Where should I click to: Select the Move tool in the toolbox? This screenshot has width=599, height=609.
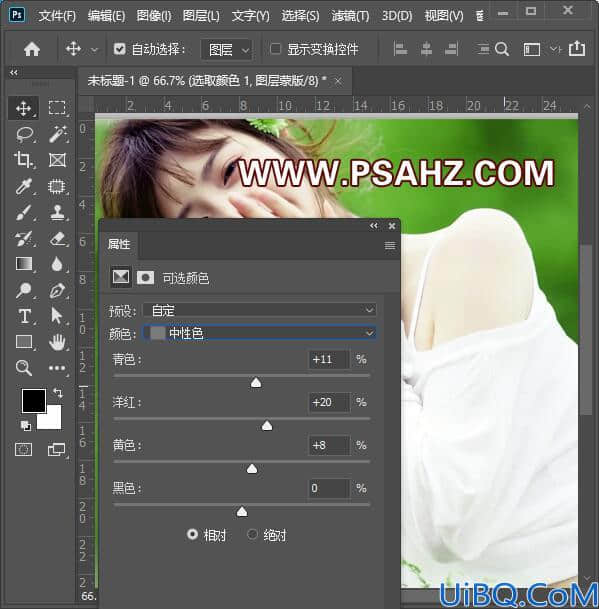[23, 108]
